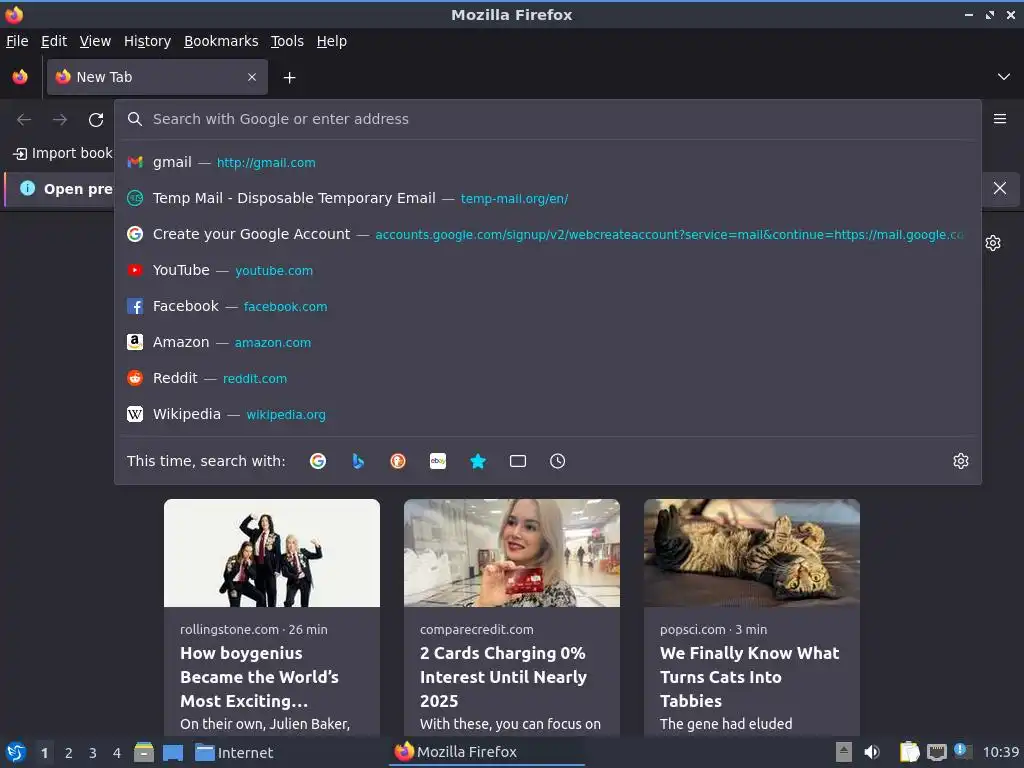Viewport: 1024px width, 768px height.
Task: Open the desktop start menu icon
Action: (16, 752)
